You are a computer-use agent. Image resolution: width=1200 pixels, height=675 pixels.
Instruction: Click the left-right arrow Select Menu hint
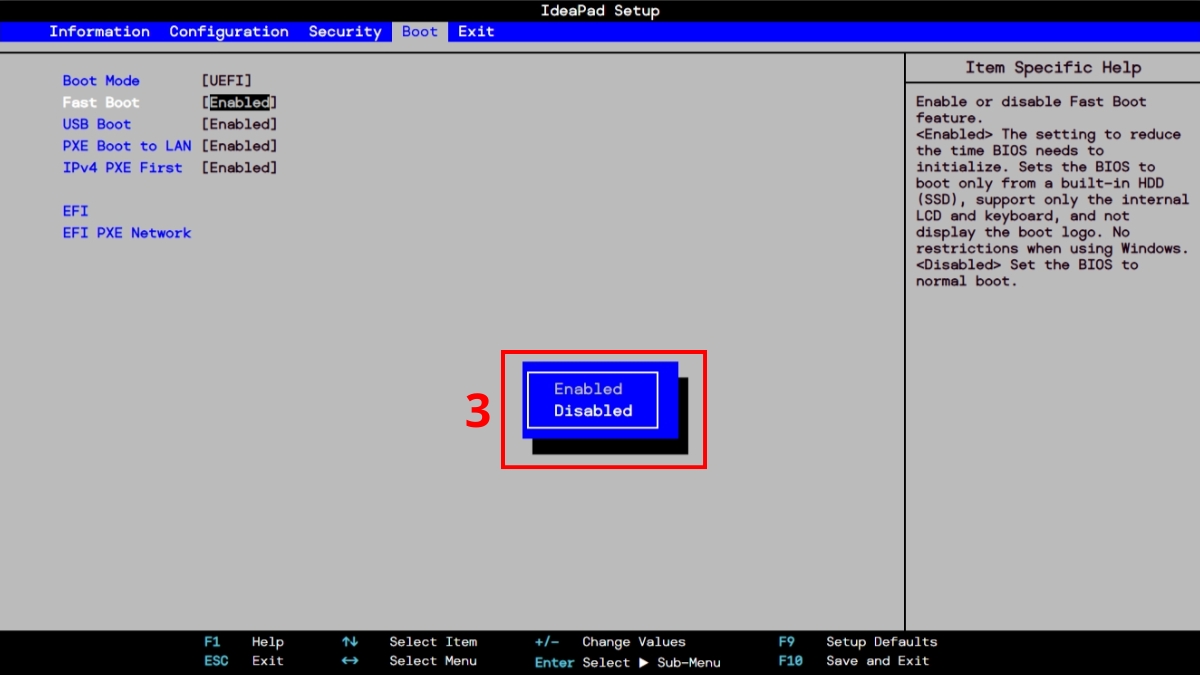(x=409, y=661)
